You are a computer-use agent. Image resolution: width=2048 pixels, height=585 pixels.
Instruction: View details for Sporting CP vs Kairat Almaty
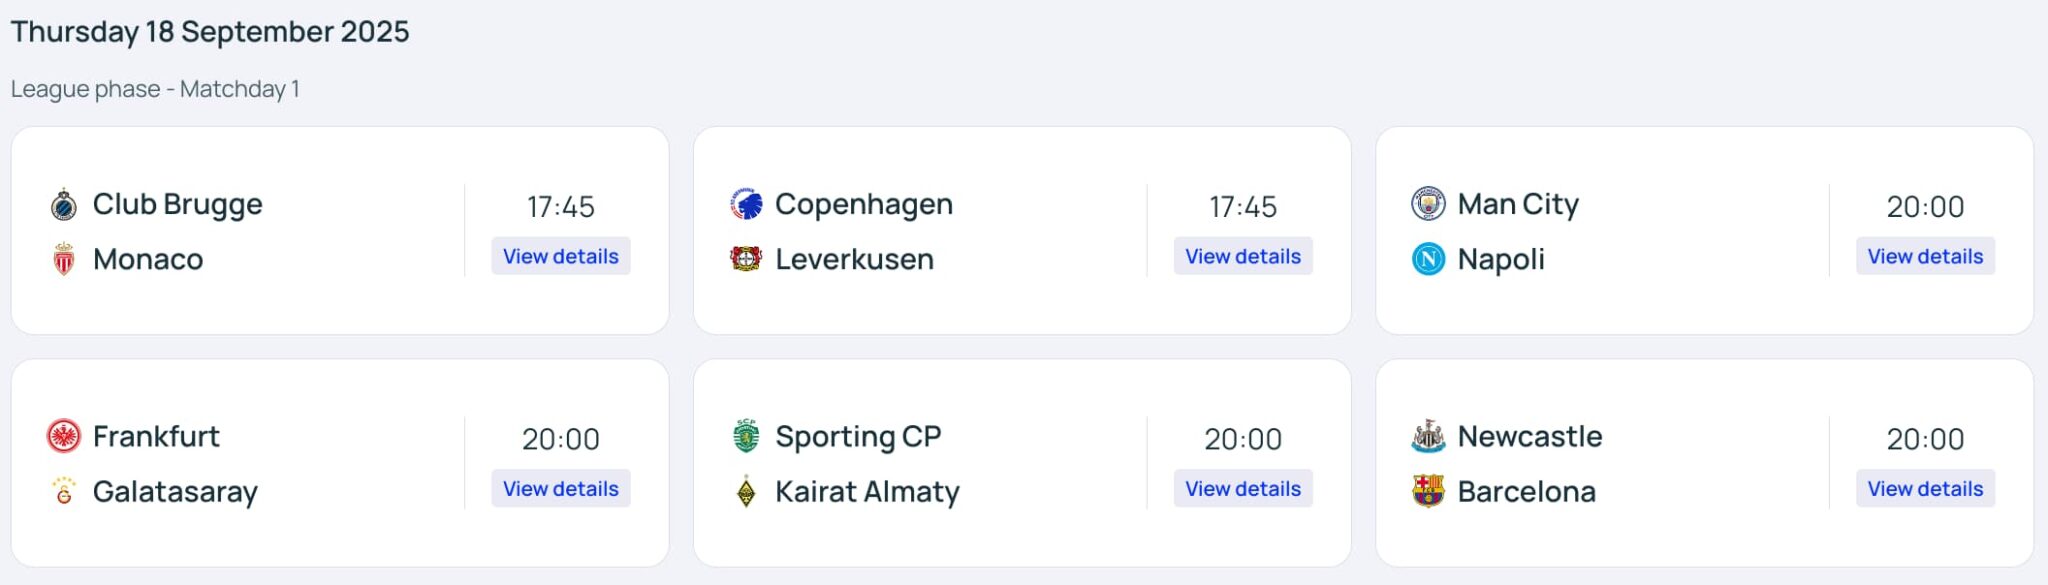coord(1242,488)
